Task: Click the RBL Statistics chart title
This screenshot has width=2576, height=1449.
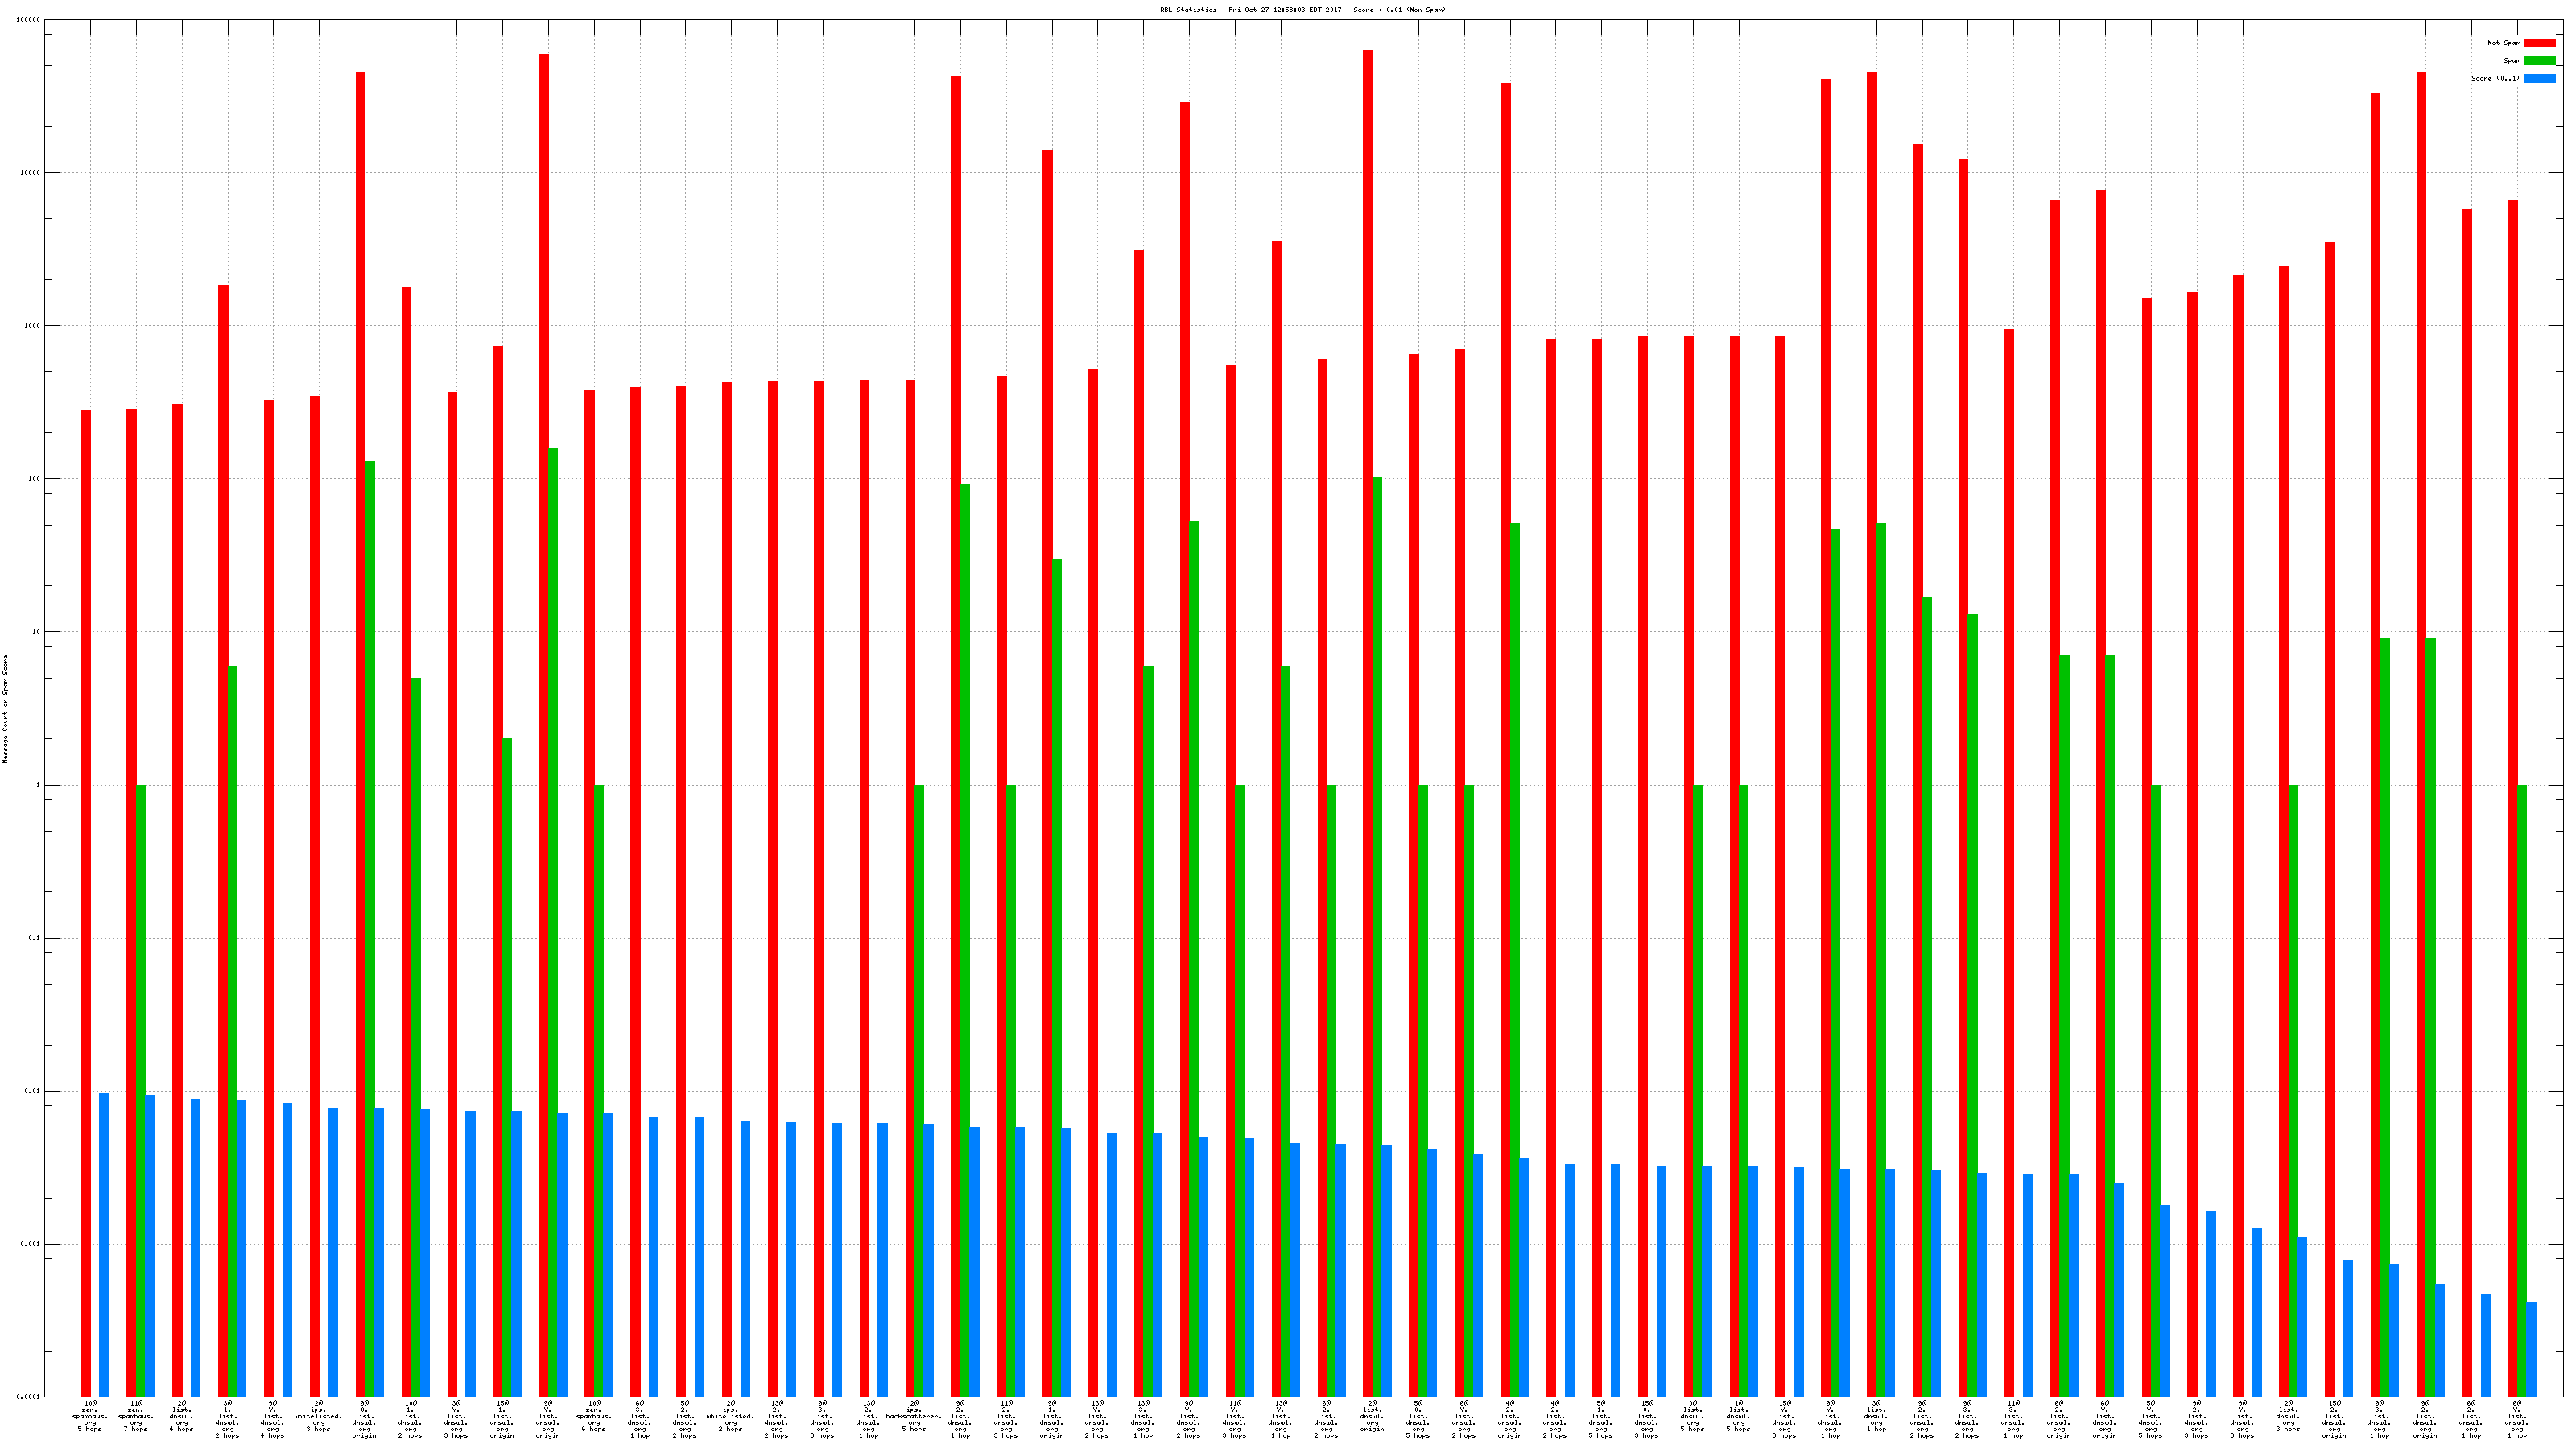Action: [1302, 10]
